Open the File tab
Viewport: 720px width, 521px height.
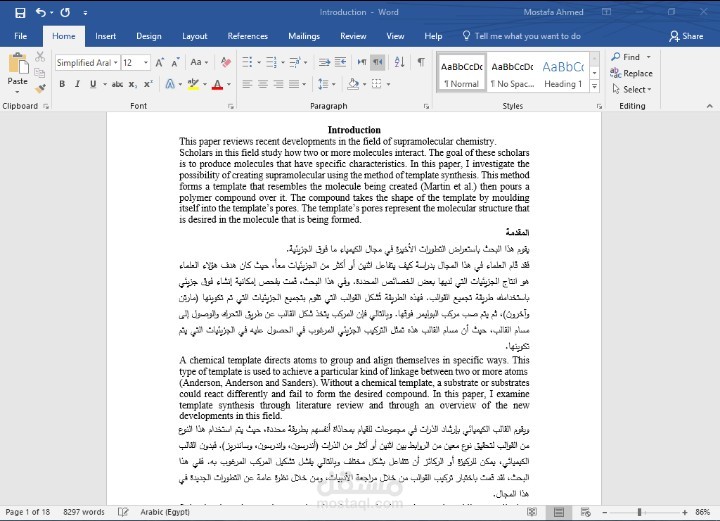click(x=21, y=36)
